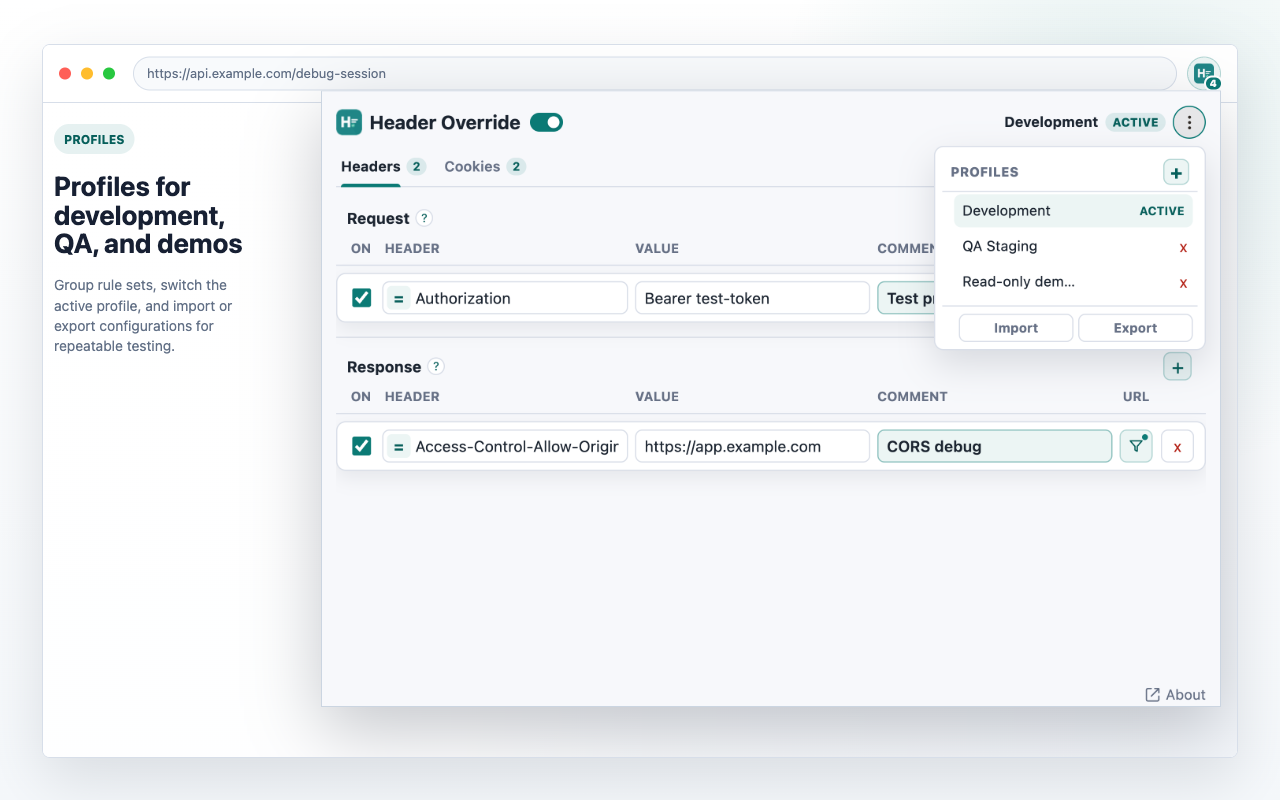Image resolution: width=1280 pixels, height=800 pixels.
Task: Open the About link
Action: [1175, 695]
